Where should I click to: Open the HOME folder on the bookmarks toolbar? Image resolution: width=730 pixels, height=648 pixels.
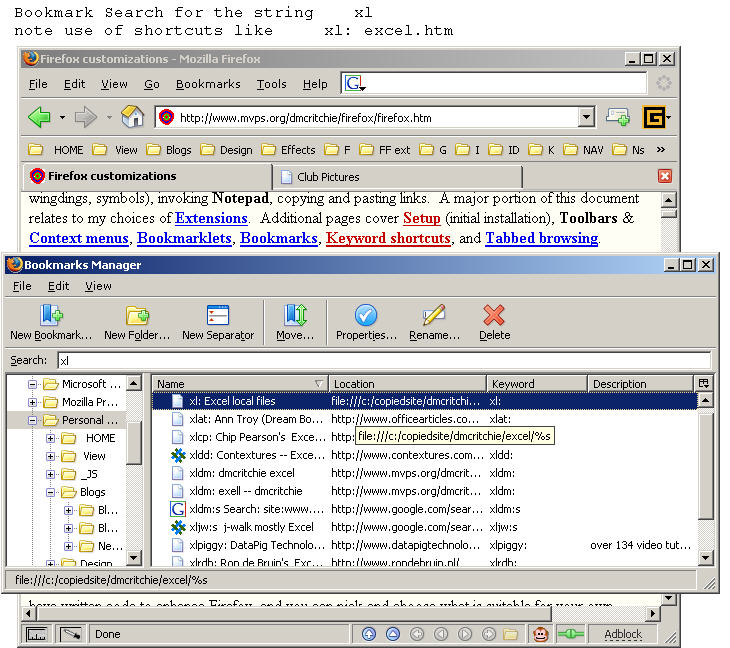click(x=56, y=150)
